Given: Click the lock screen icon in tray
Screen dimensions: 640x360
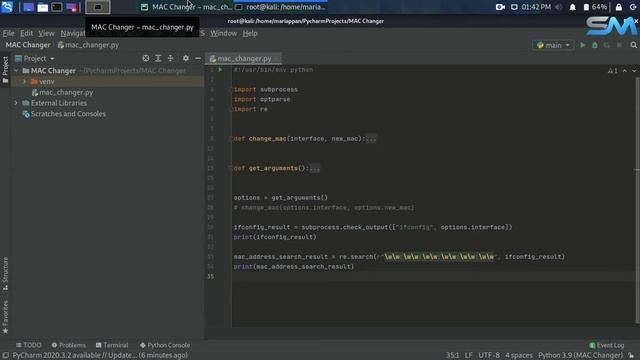Looking at the screenshot, I should pos(619,7).
